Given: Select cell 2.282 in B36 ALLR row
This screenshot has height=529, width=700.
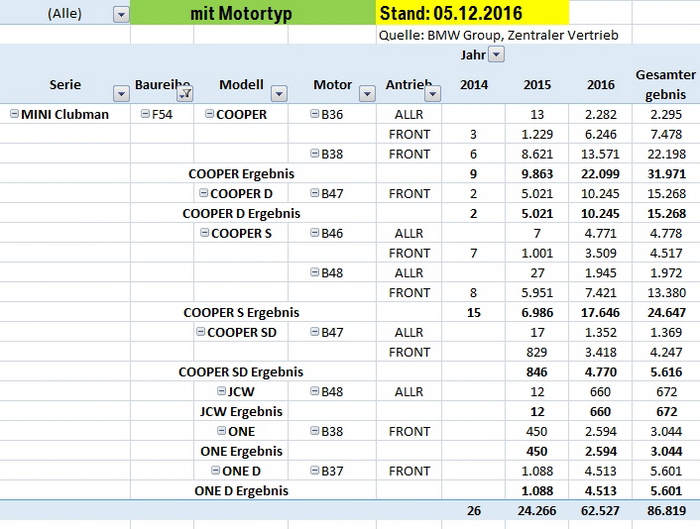Looking at the screenshot, I should (600, 114).
